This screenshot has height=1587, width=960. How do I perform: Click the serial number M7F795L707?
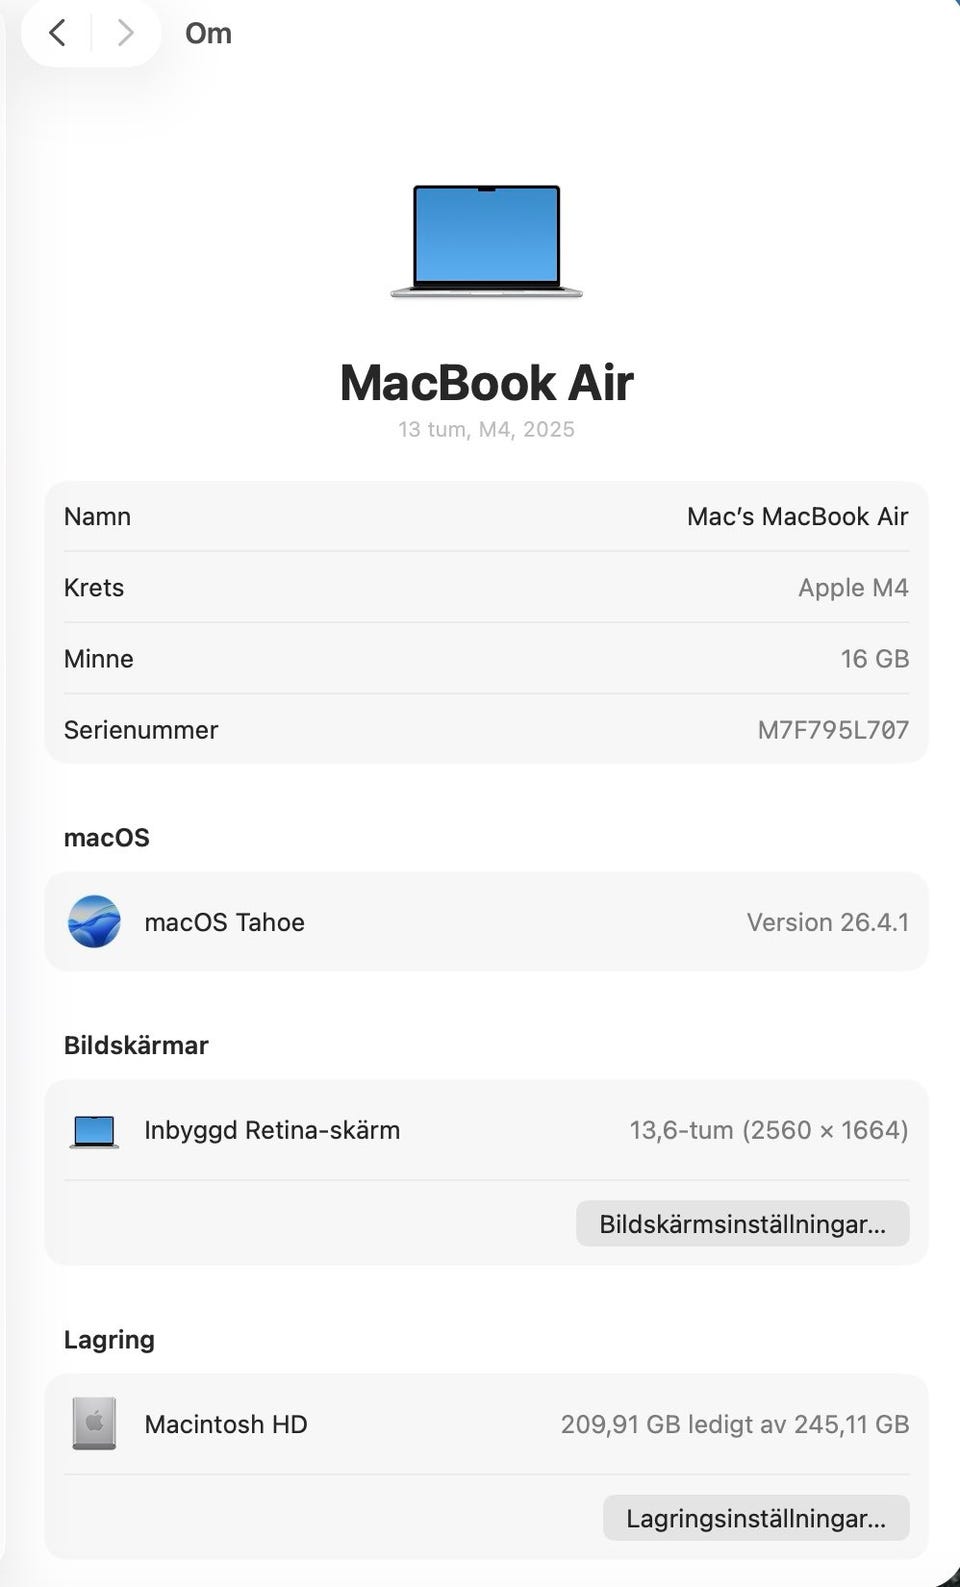tap(833, 730)
